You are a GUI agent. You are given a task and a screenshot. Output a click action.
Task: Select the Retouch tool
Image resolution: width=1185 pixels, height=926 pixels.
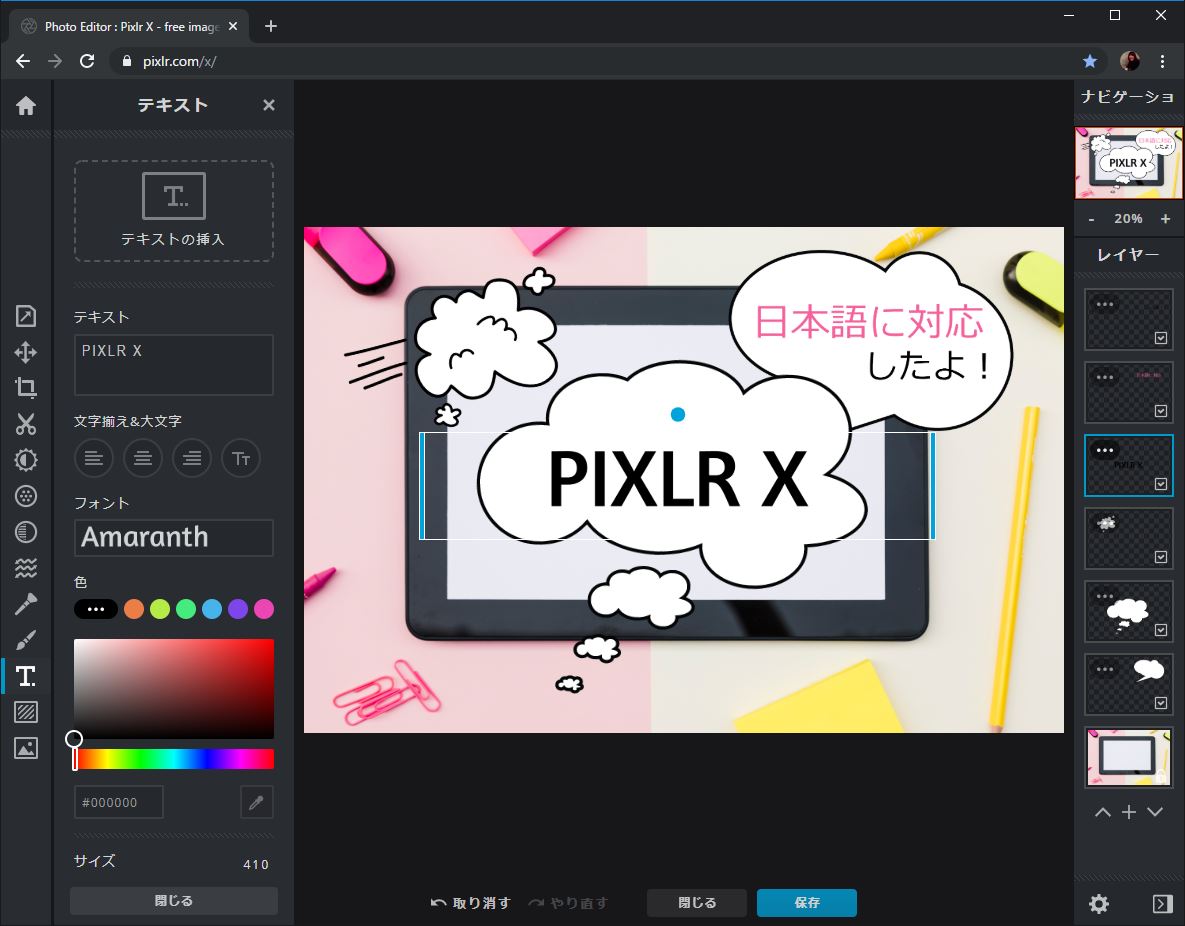26,604
